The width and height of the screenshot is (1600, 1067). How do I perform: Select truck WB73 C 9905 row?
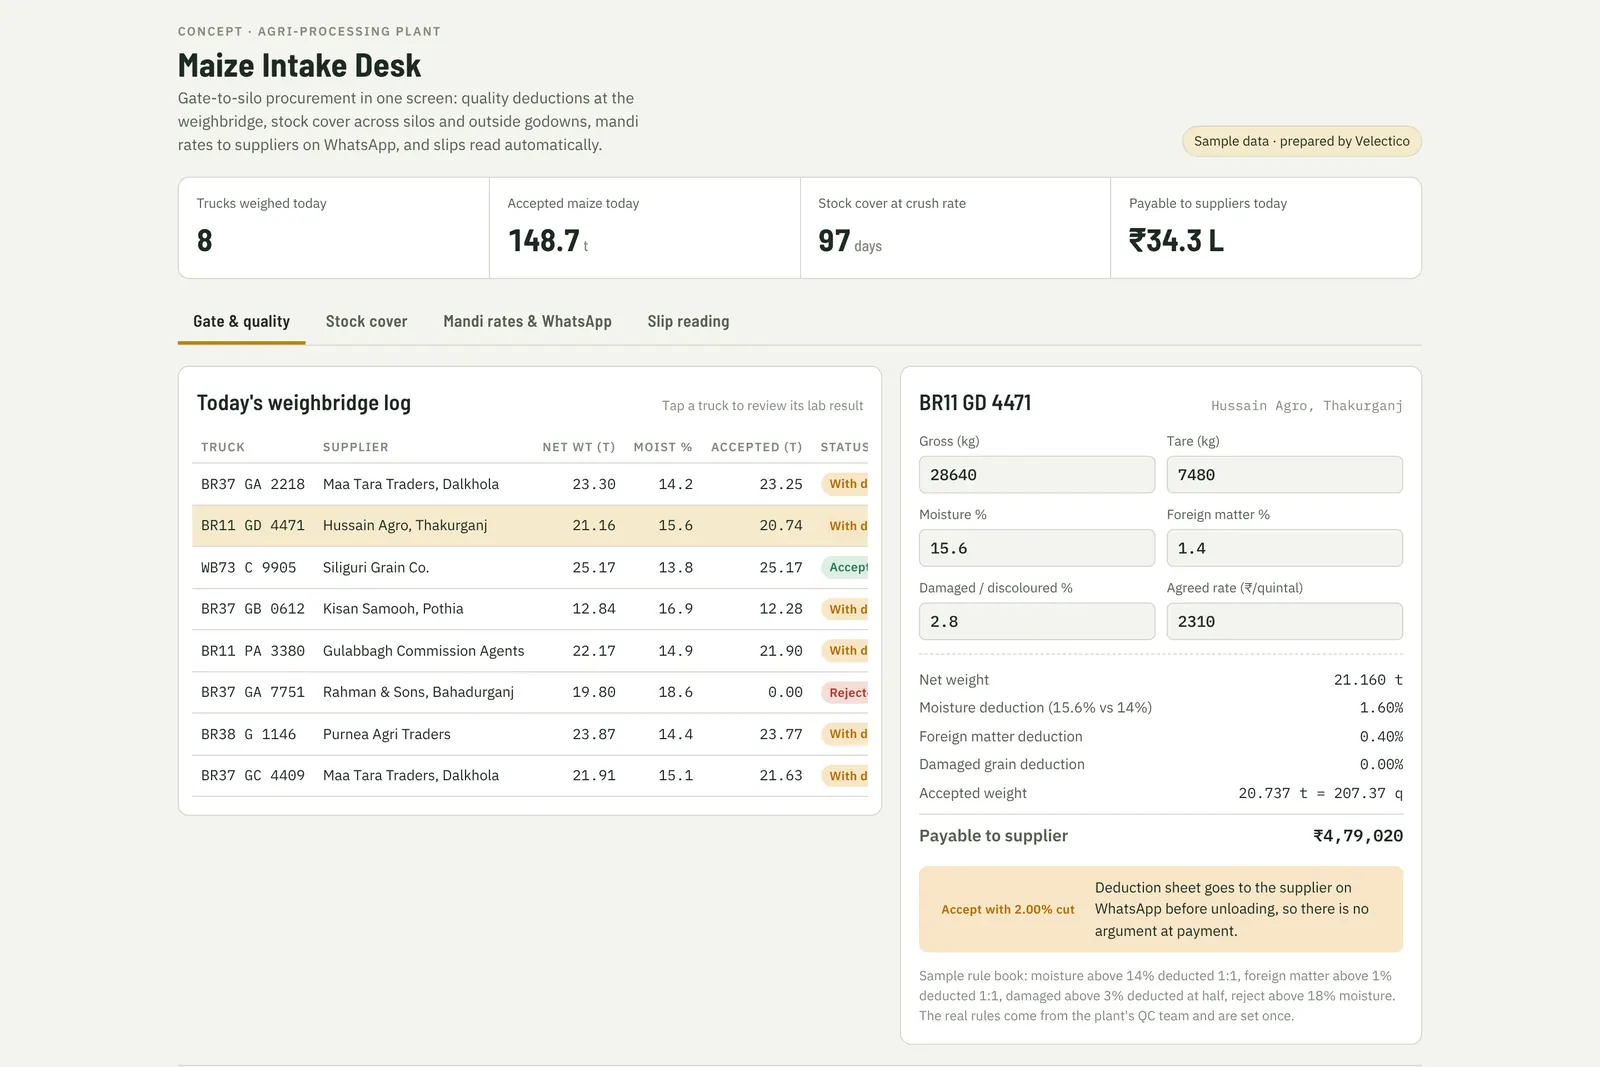tap(530, 567)
